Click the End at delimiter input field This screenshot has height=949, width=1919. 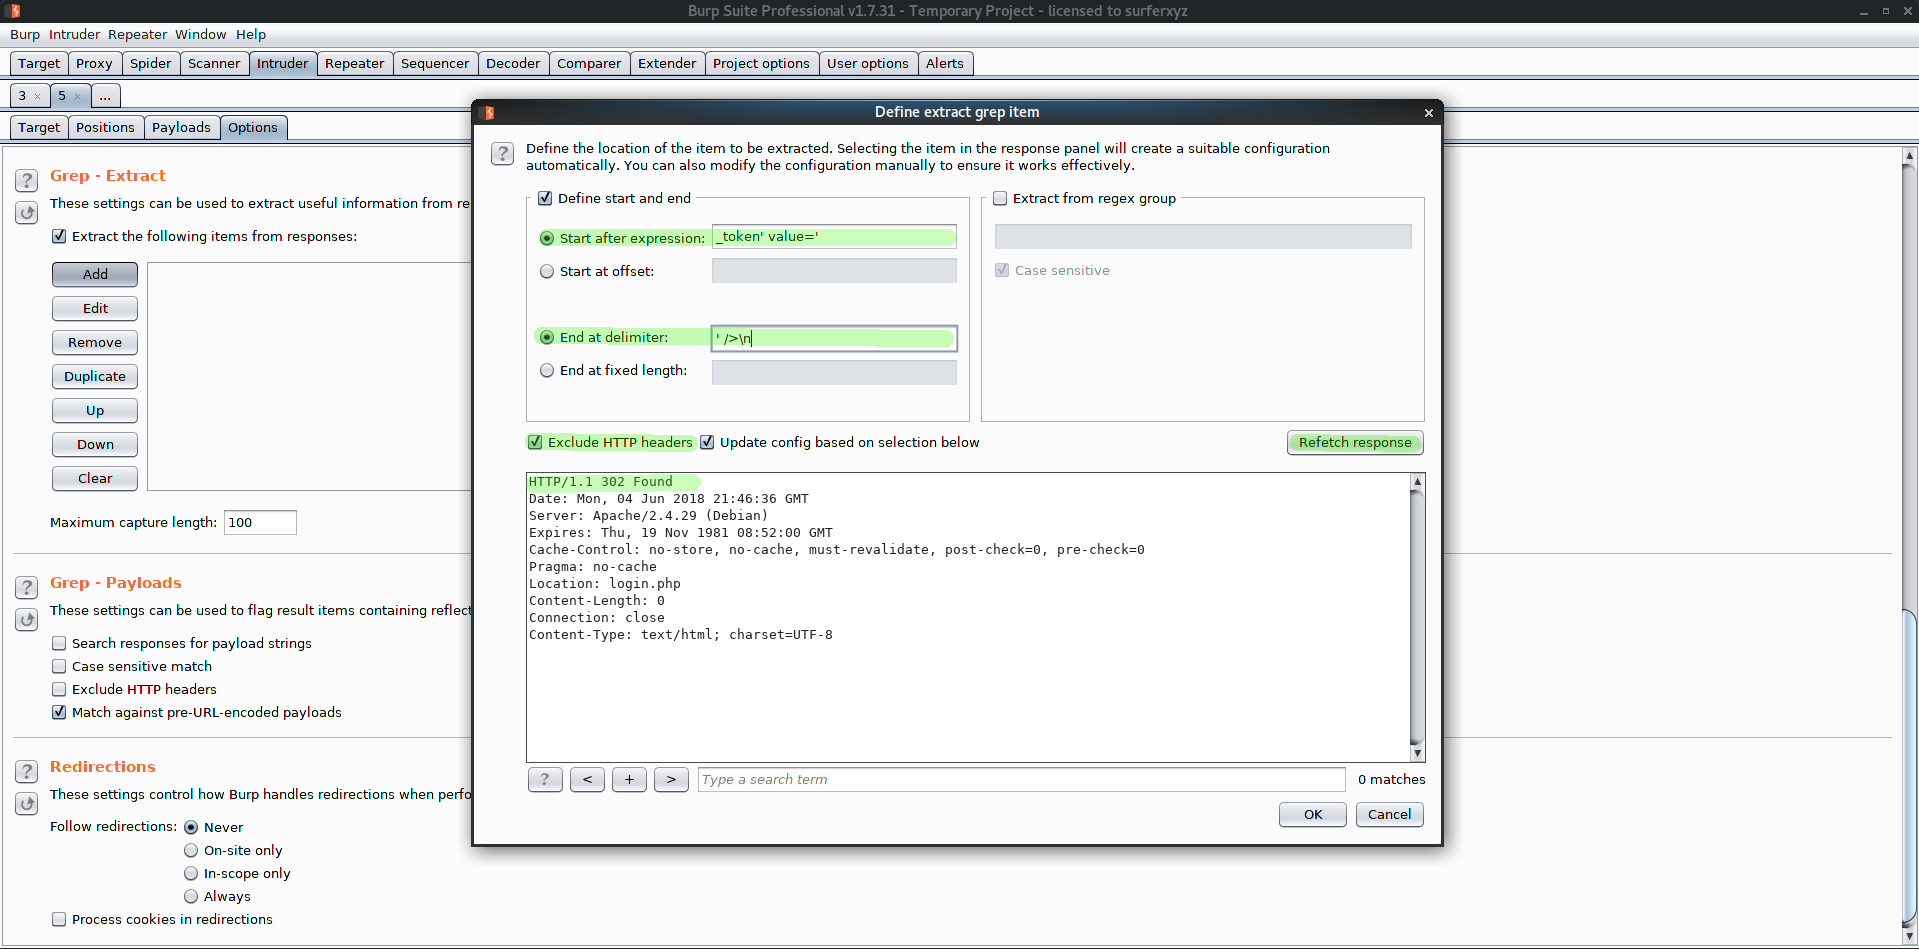point(834,338)
